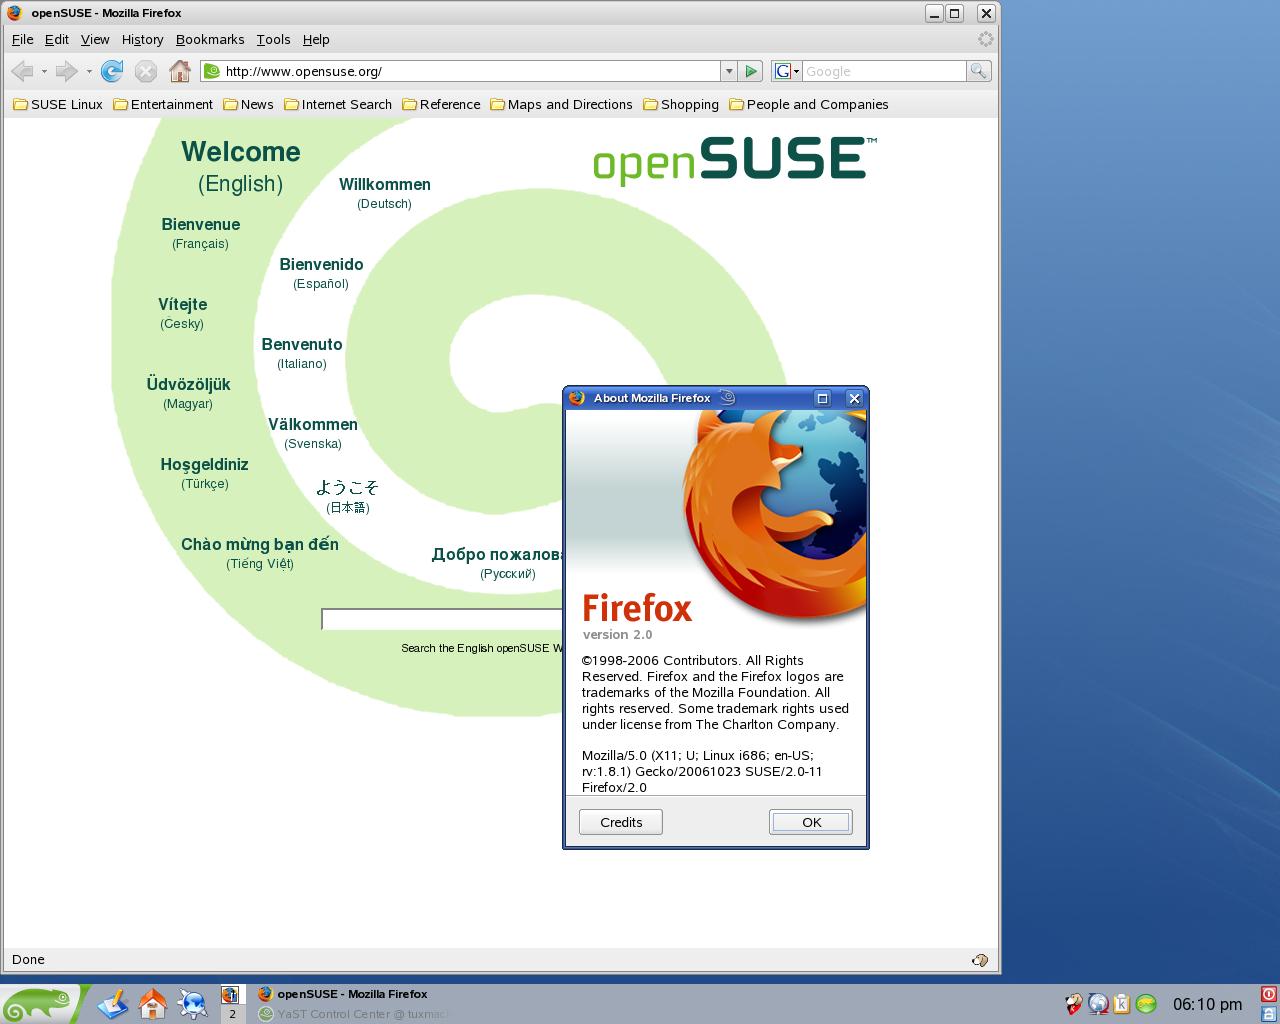Screen dimensions: 1280x1024
Task: Launch the office writer icon in the panel
Action: tap(113, 1003)
